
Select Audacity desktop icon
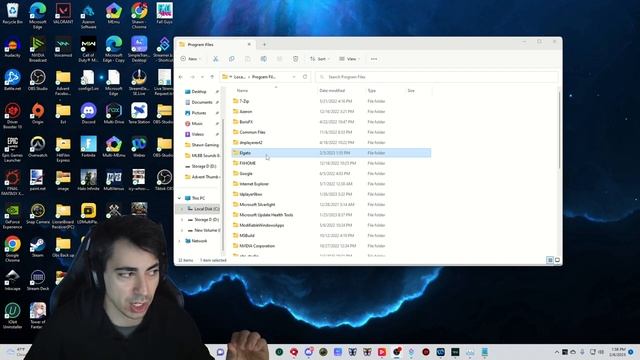pyautogui.click(x=12, y=47)
